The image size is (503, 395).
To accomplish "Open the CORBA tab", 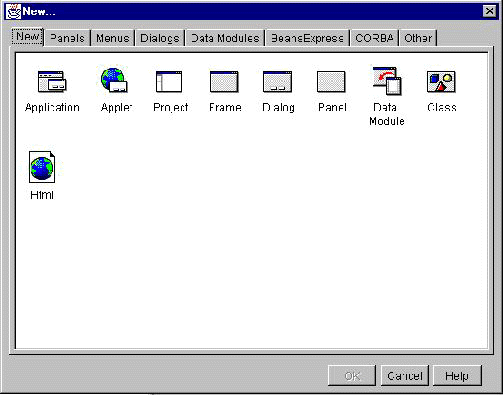I will [x=374, y=38].
